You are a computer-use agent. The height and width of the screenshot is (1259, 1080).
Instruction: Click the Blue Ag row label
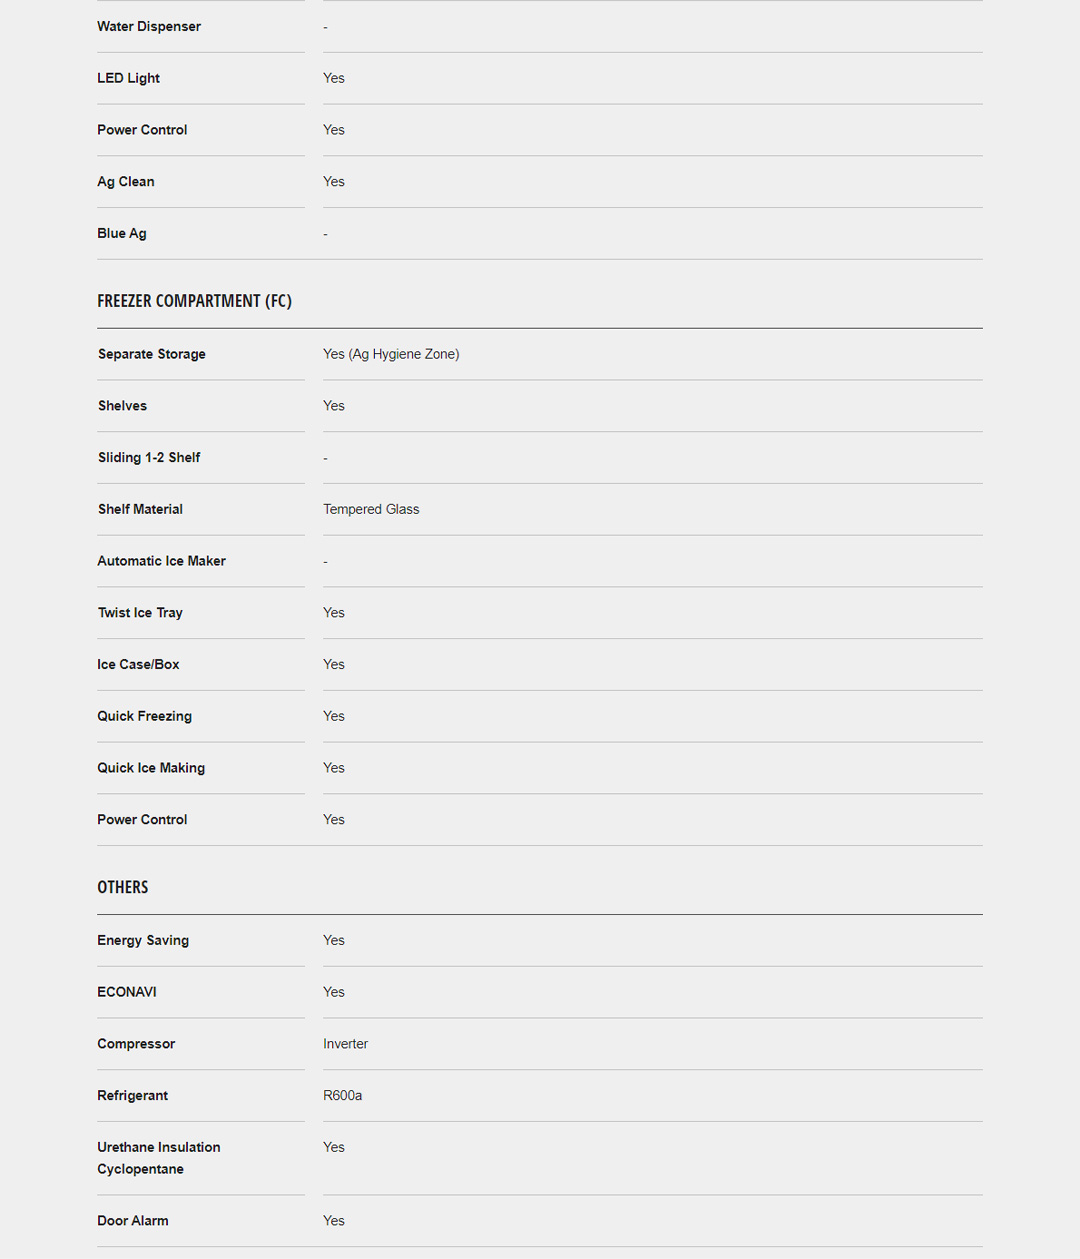tap(122, 234)
